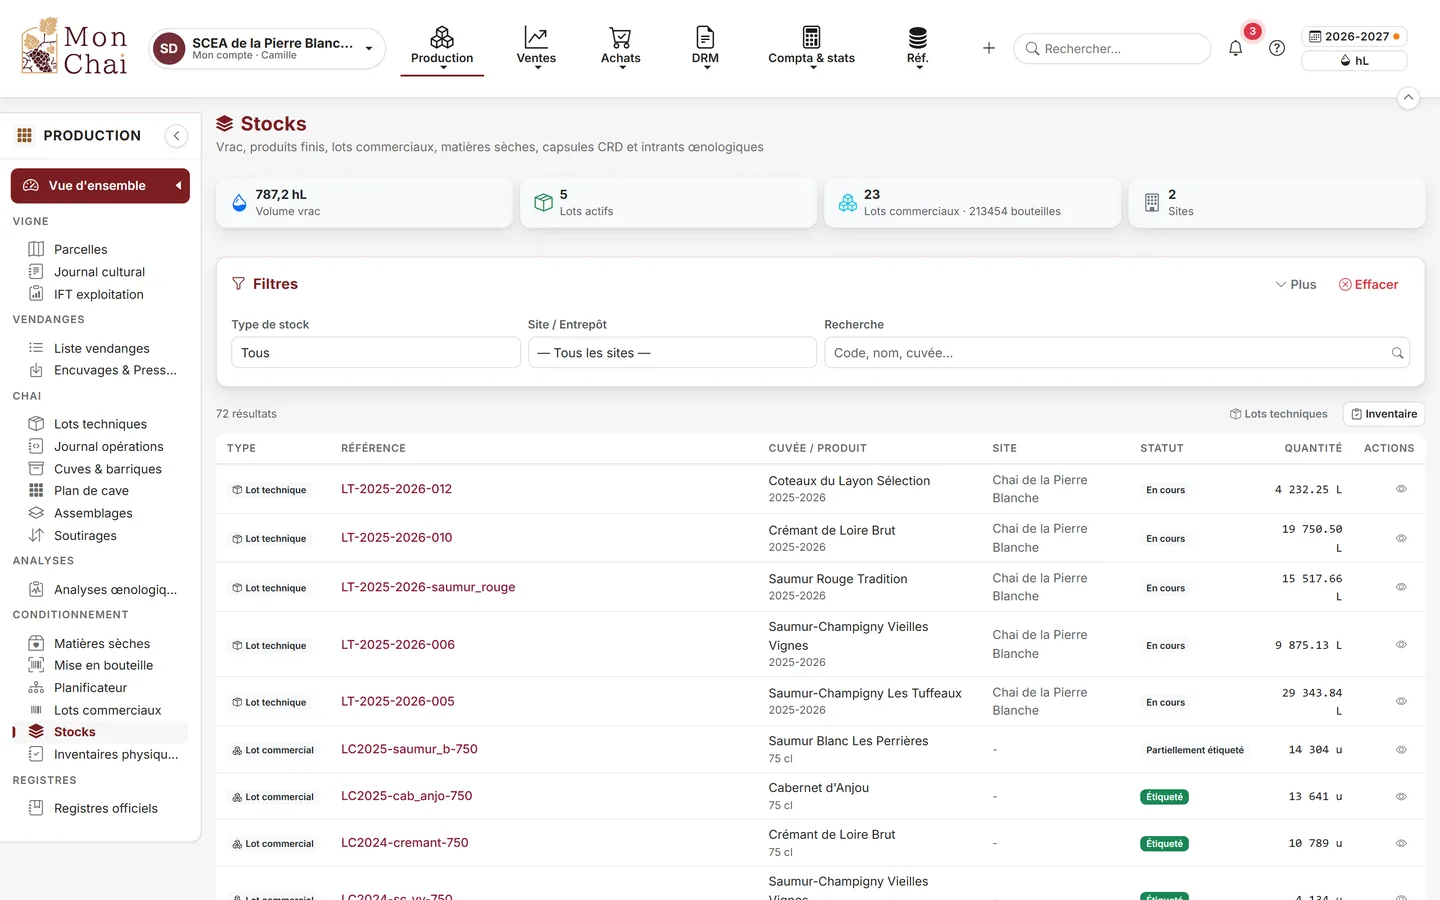View details eye for LT-2025-2026-012
1440x900 pixels.
point(1401,489)
